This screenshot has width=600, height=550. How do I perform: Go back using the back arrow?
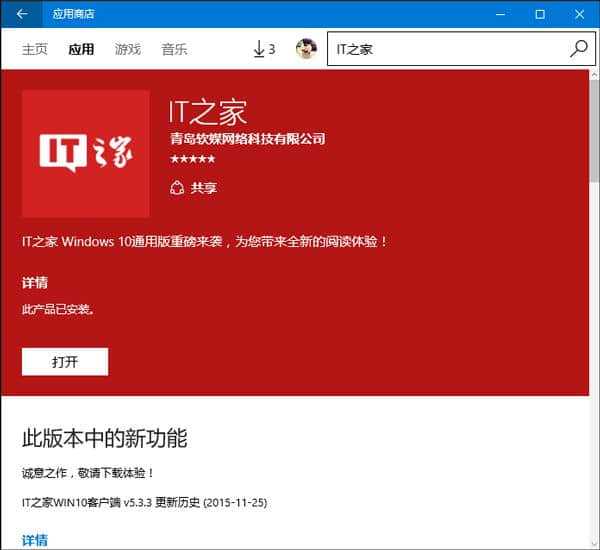(22, 14)
